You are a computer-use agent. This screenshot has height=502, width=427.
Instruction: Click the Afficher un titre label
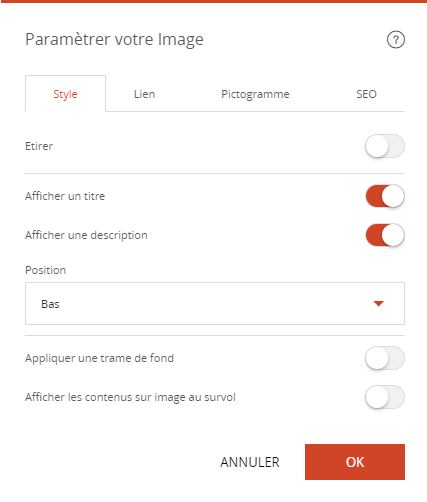point(65,196)
